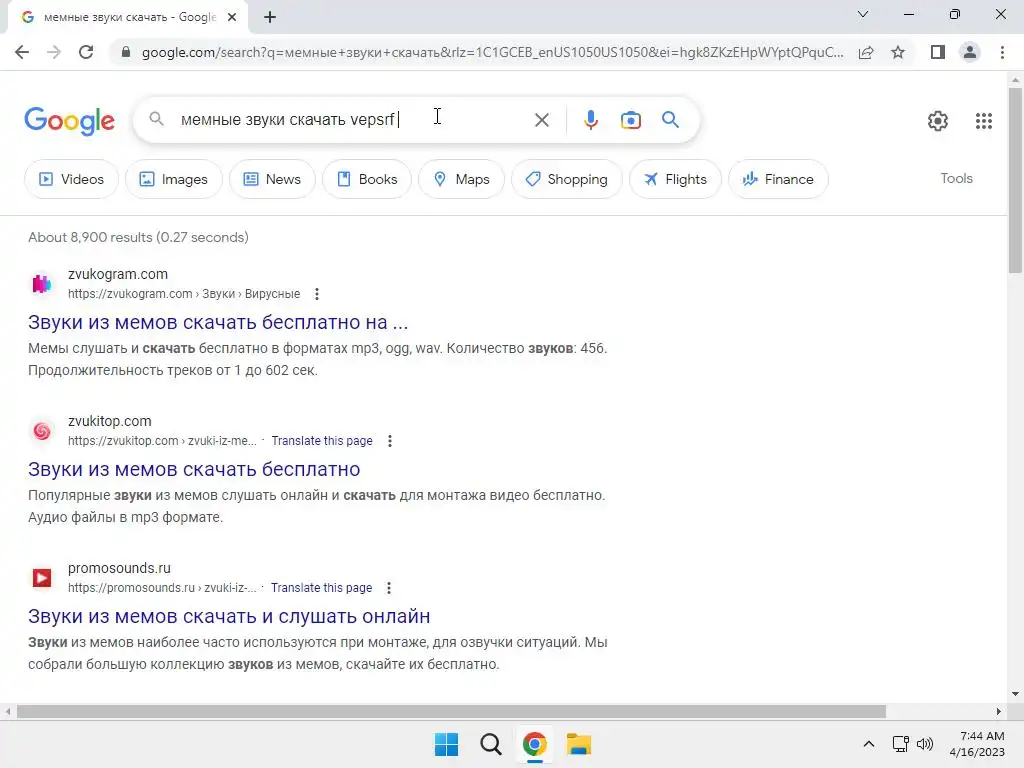Open network status tray icon
Screen dimensions: 1024x768
pyautogui.click(x=901, y=744)
